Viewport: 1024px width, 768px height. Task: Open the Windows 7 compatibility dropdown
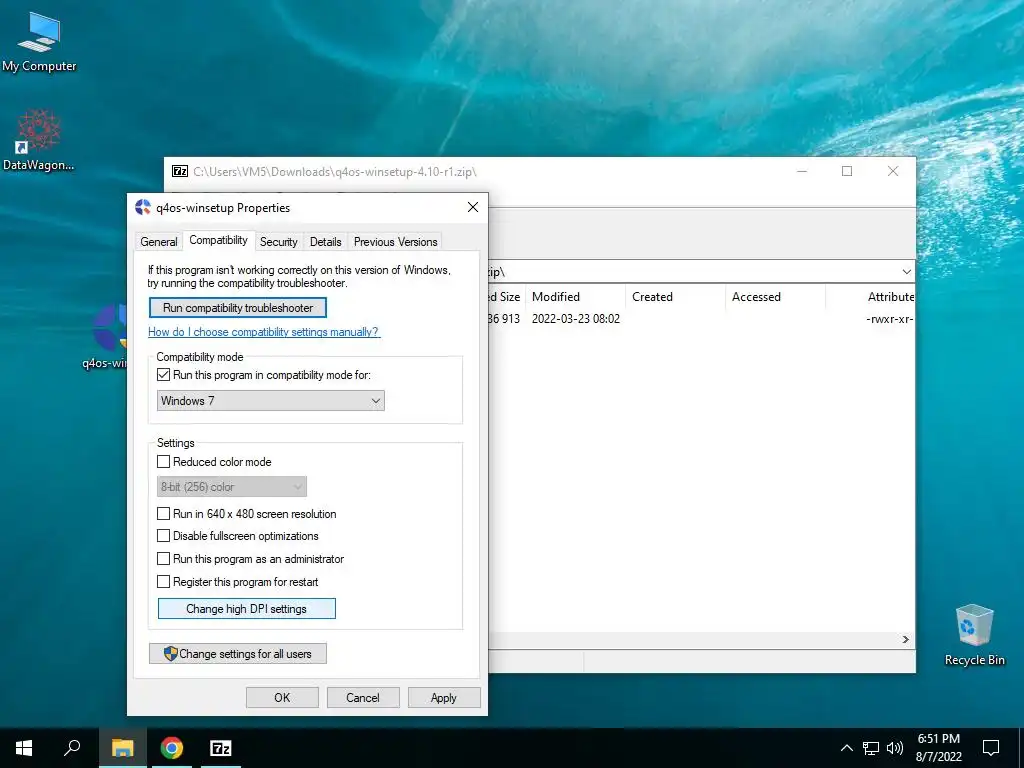tap(270, 400)
